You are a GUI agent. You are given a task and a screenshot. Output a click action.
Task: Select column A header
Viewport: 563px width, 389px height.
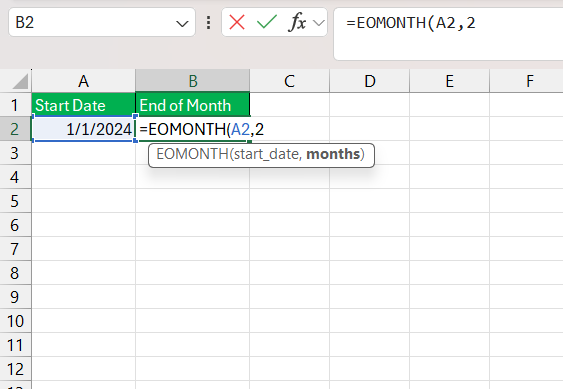[83, 81]
